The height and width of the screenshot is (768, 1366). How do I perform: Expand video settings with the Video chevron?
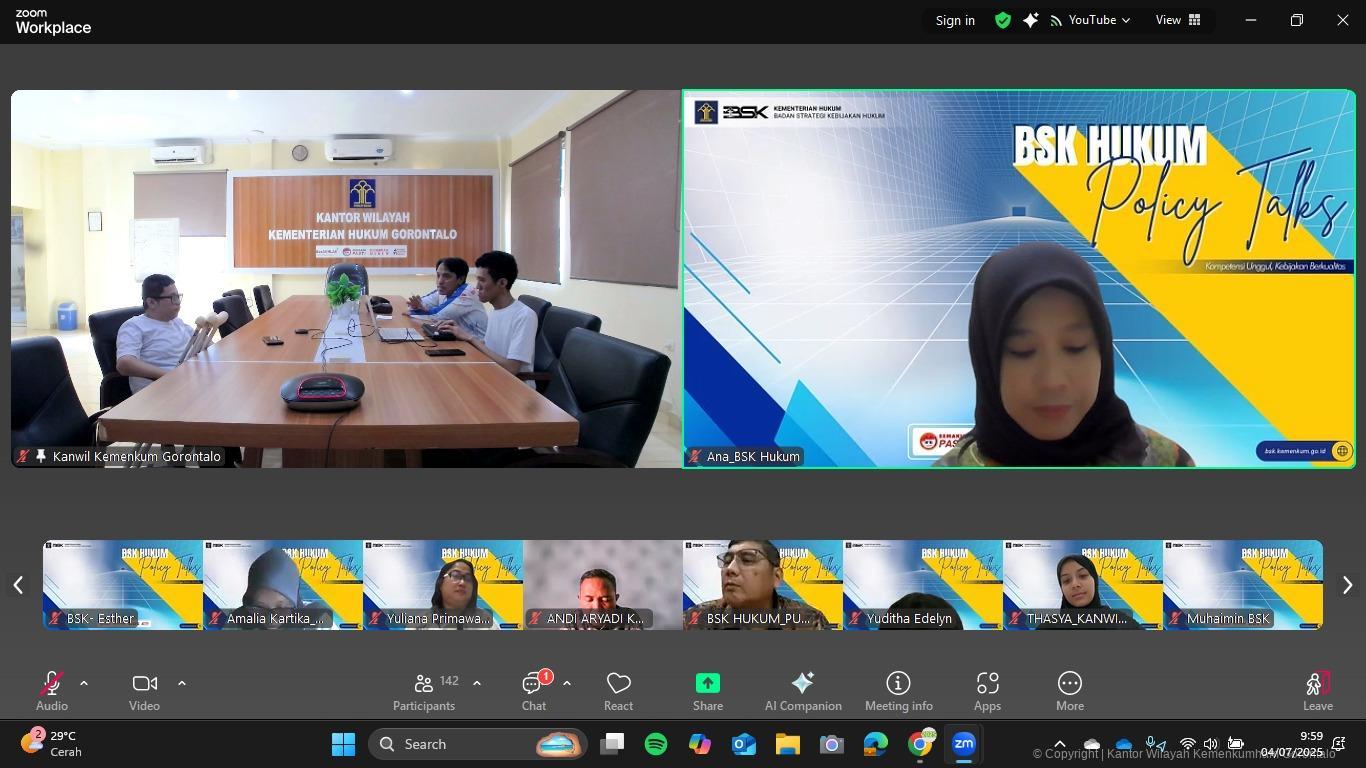[182, 683]
